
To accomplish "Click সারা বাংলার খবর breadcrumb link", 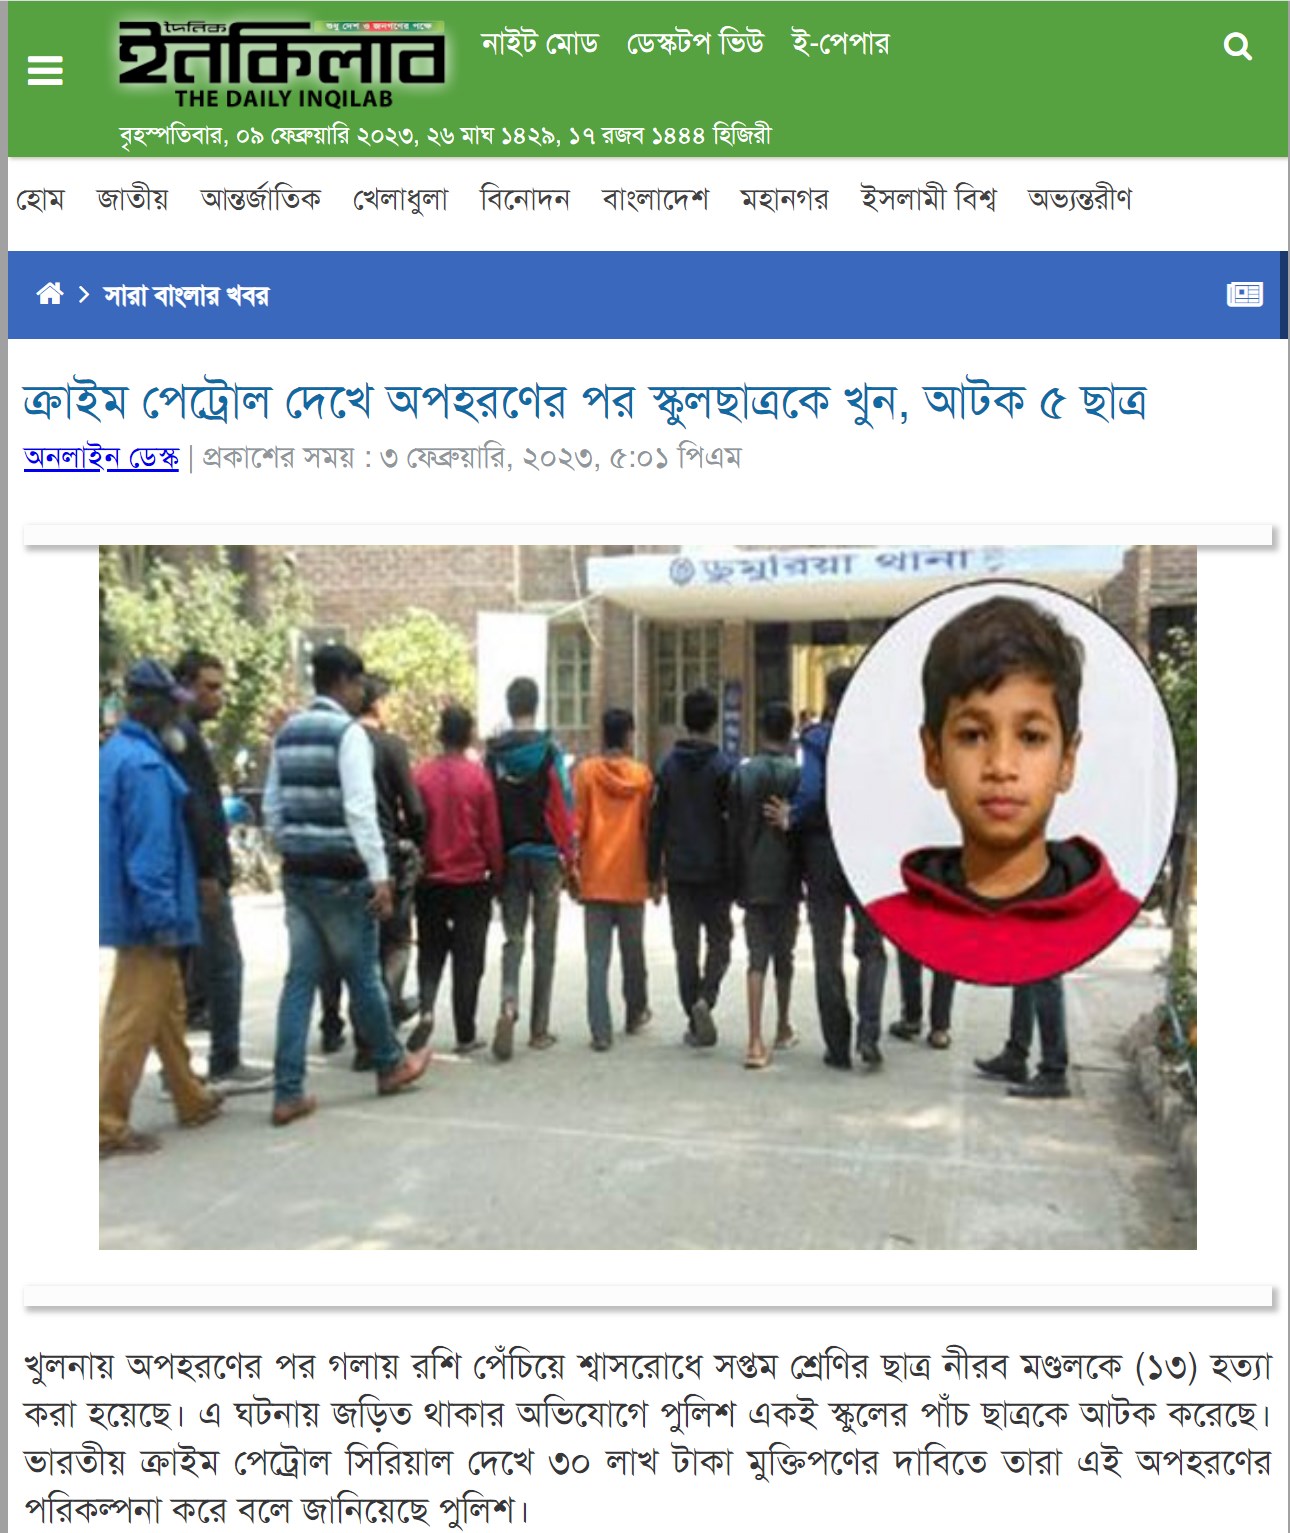I will pyautogui.click(x=186, y=296).
